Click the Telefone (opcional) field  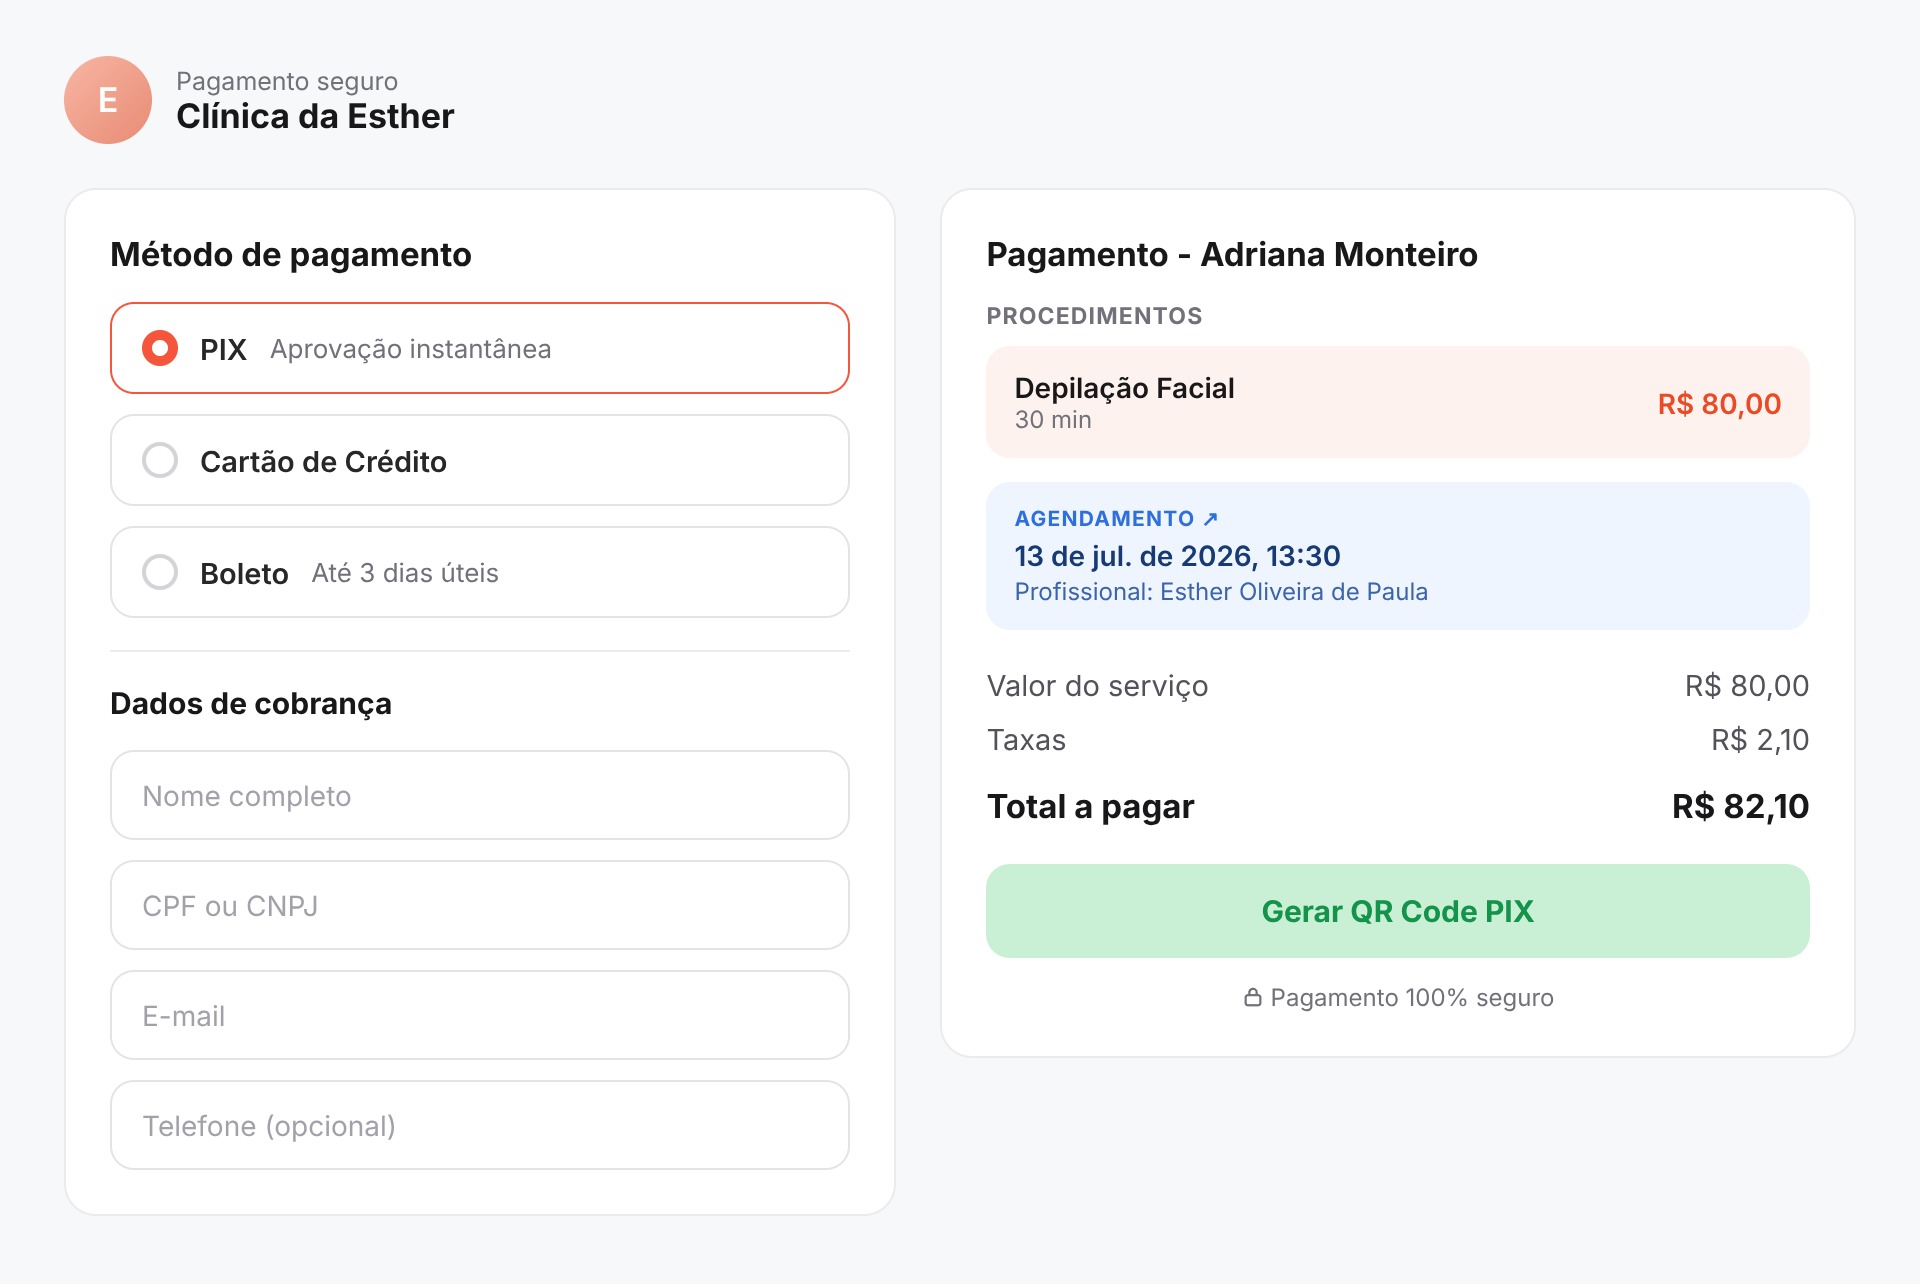pos(480,1125)
